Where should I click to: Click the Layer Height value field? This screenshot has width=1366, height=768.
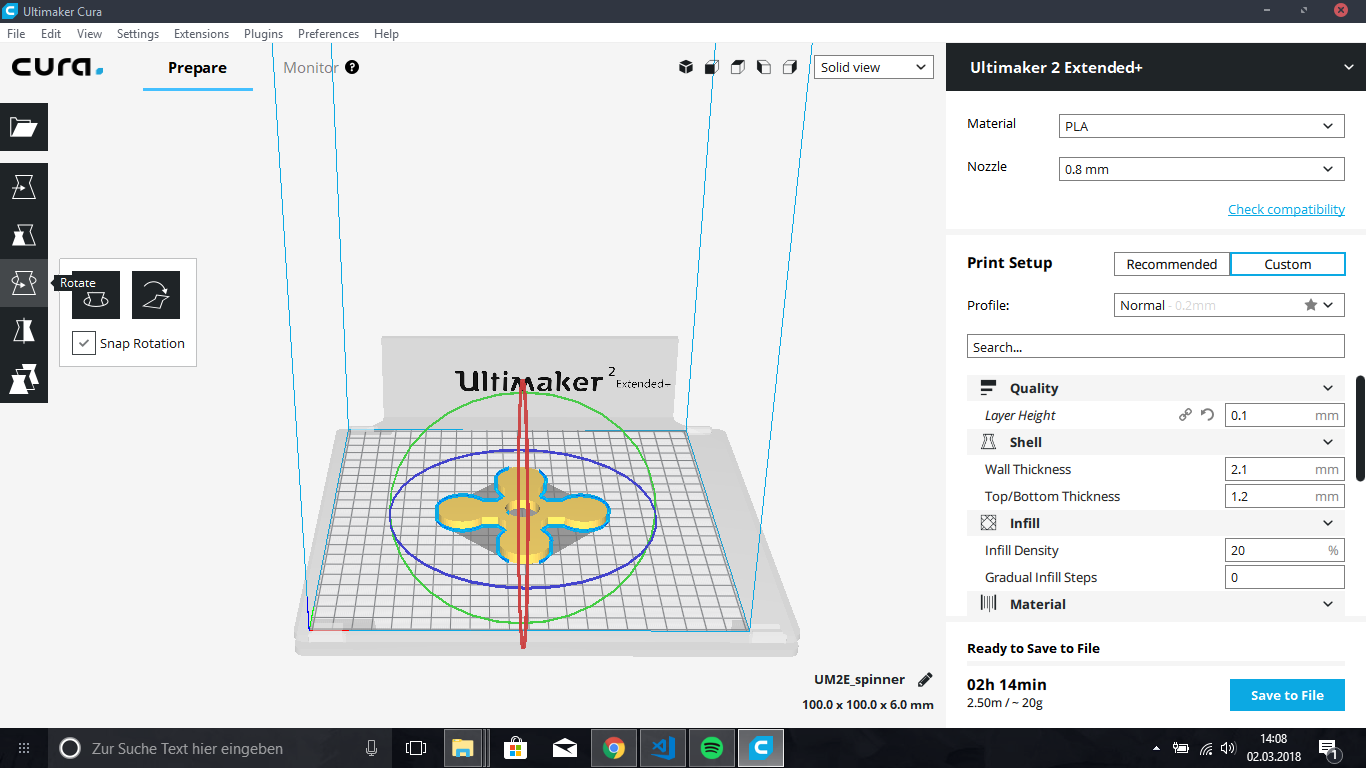1285,415
